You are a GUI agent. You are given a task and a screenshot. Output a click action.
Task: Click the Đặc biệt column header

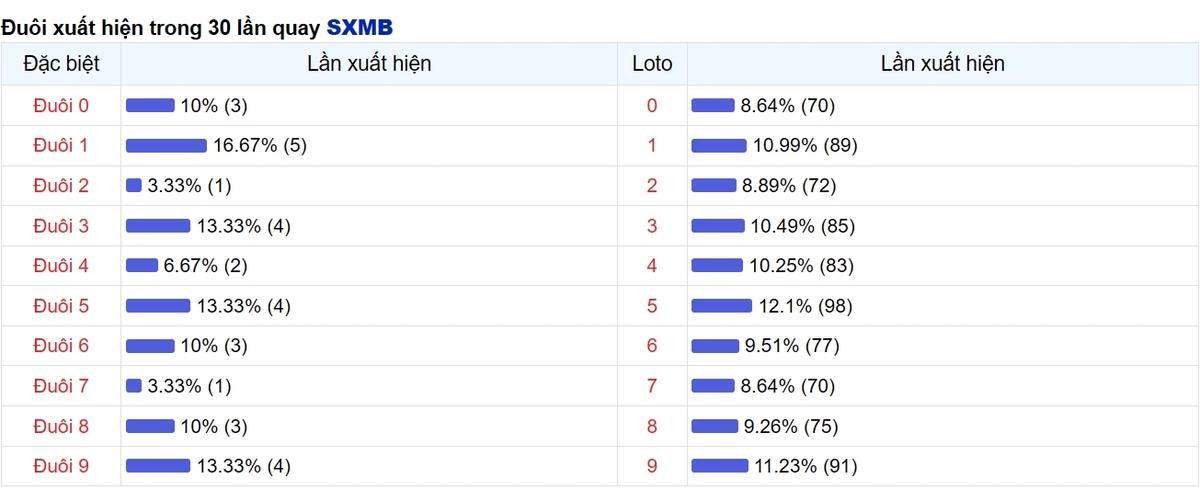pos(61,64)
